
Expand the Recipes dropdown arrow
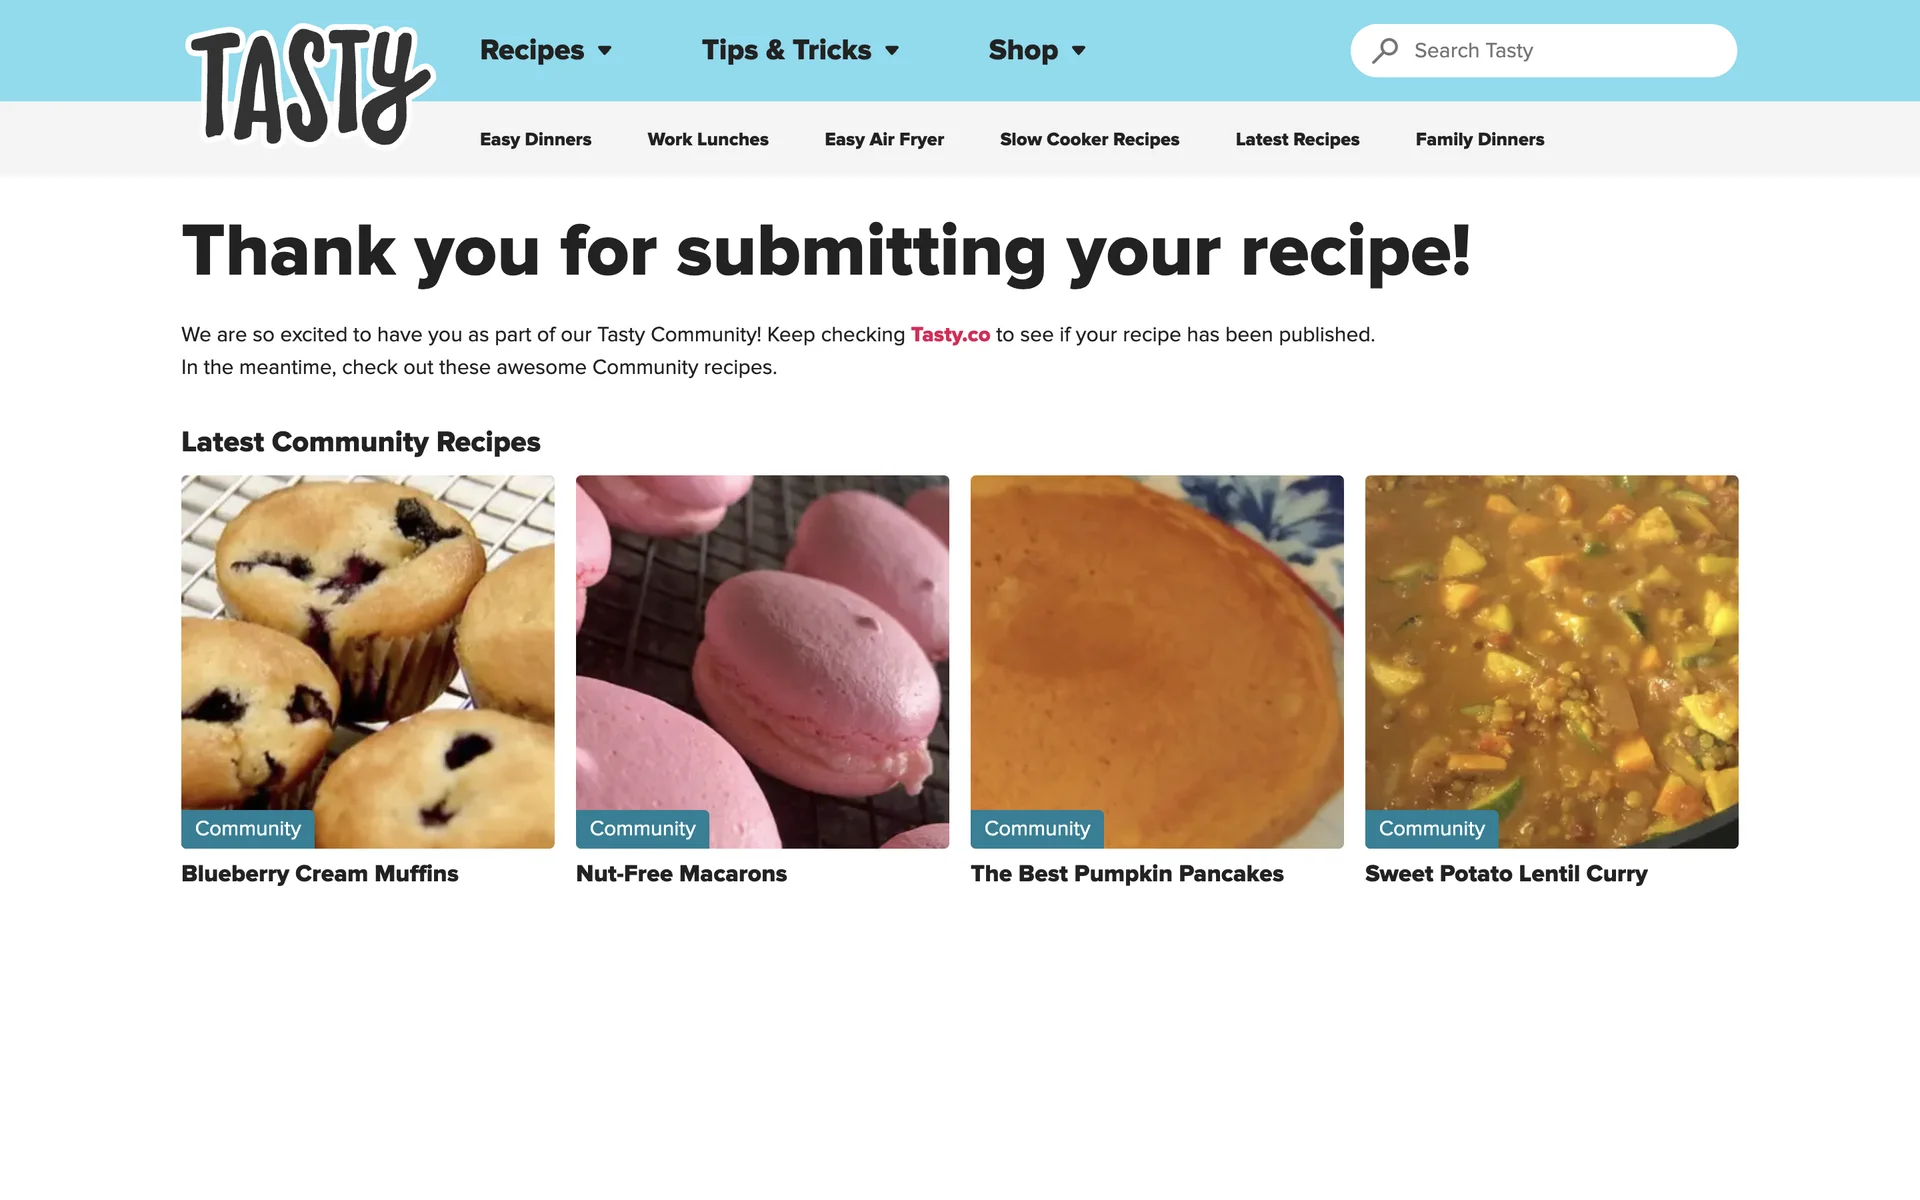[605, 51]
